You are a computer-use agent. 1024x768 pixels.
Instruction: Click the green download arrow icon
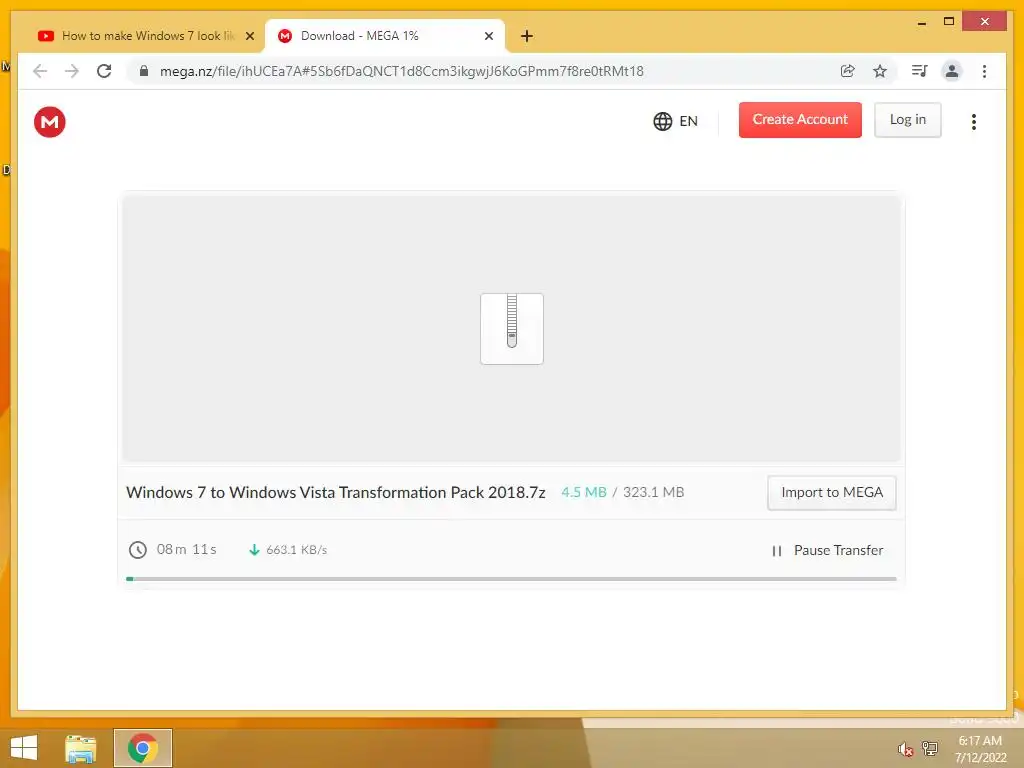point(255,550)
